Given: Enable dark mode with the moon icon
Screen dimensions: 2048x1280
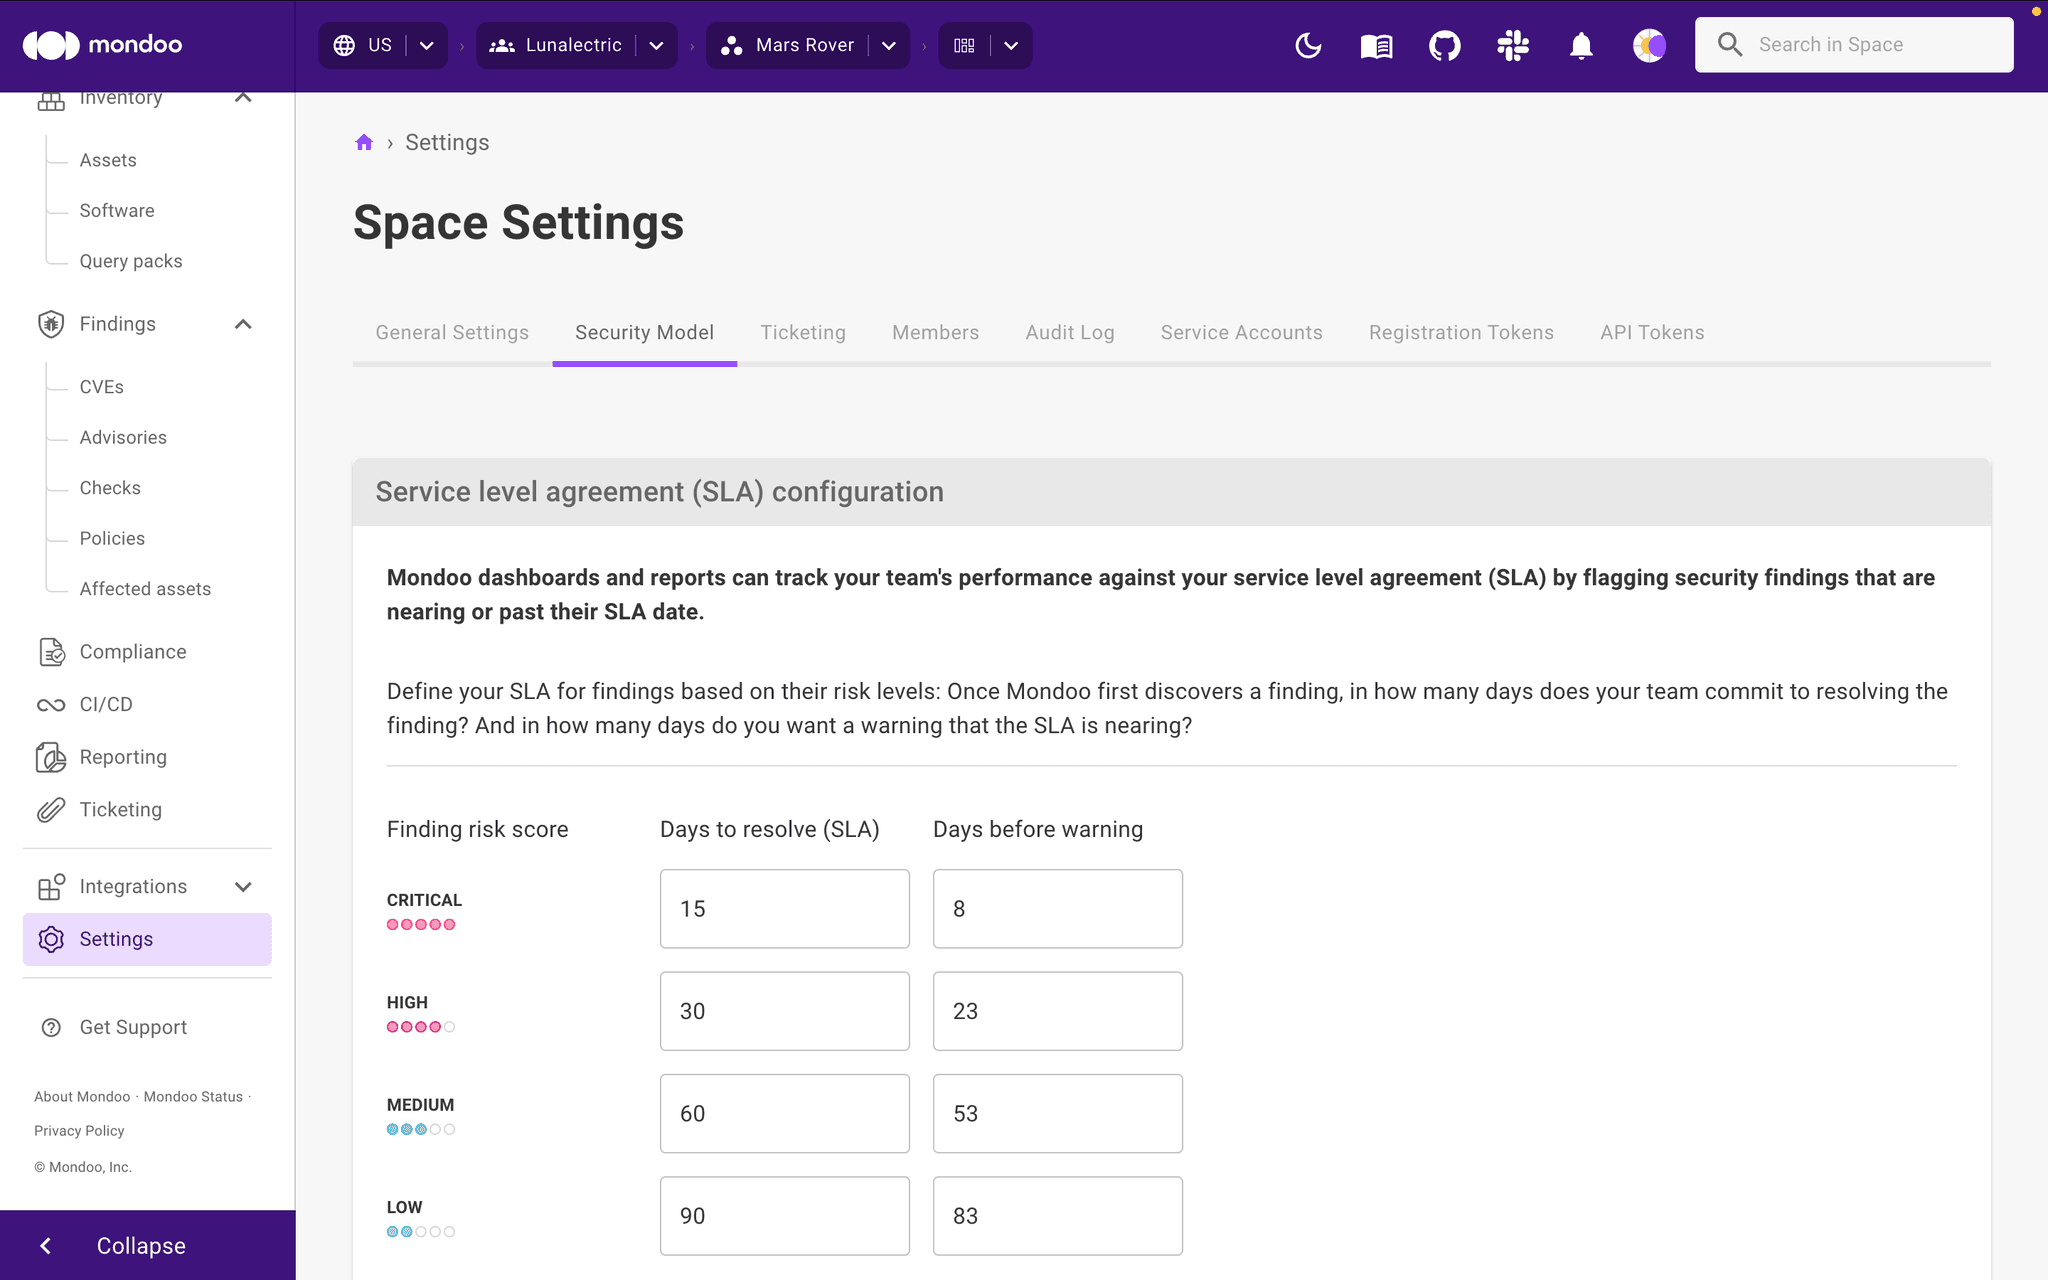Looking at the screenshot, I should click(1309, 45).
